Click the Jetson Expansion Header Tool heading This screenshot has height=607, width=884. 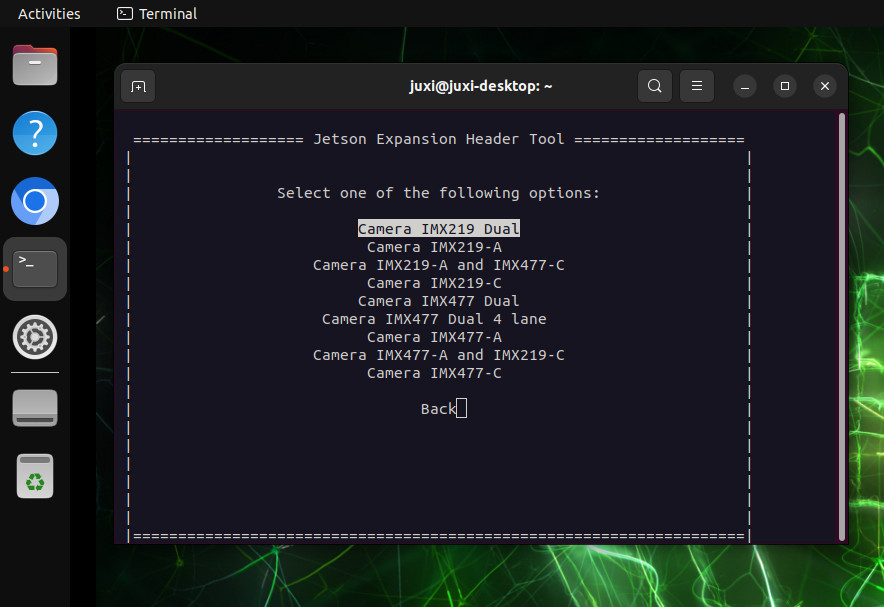[x=439, y=139]
